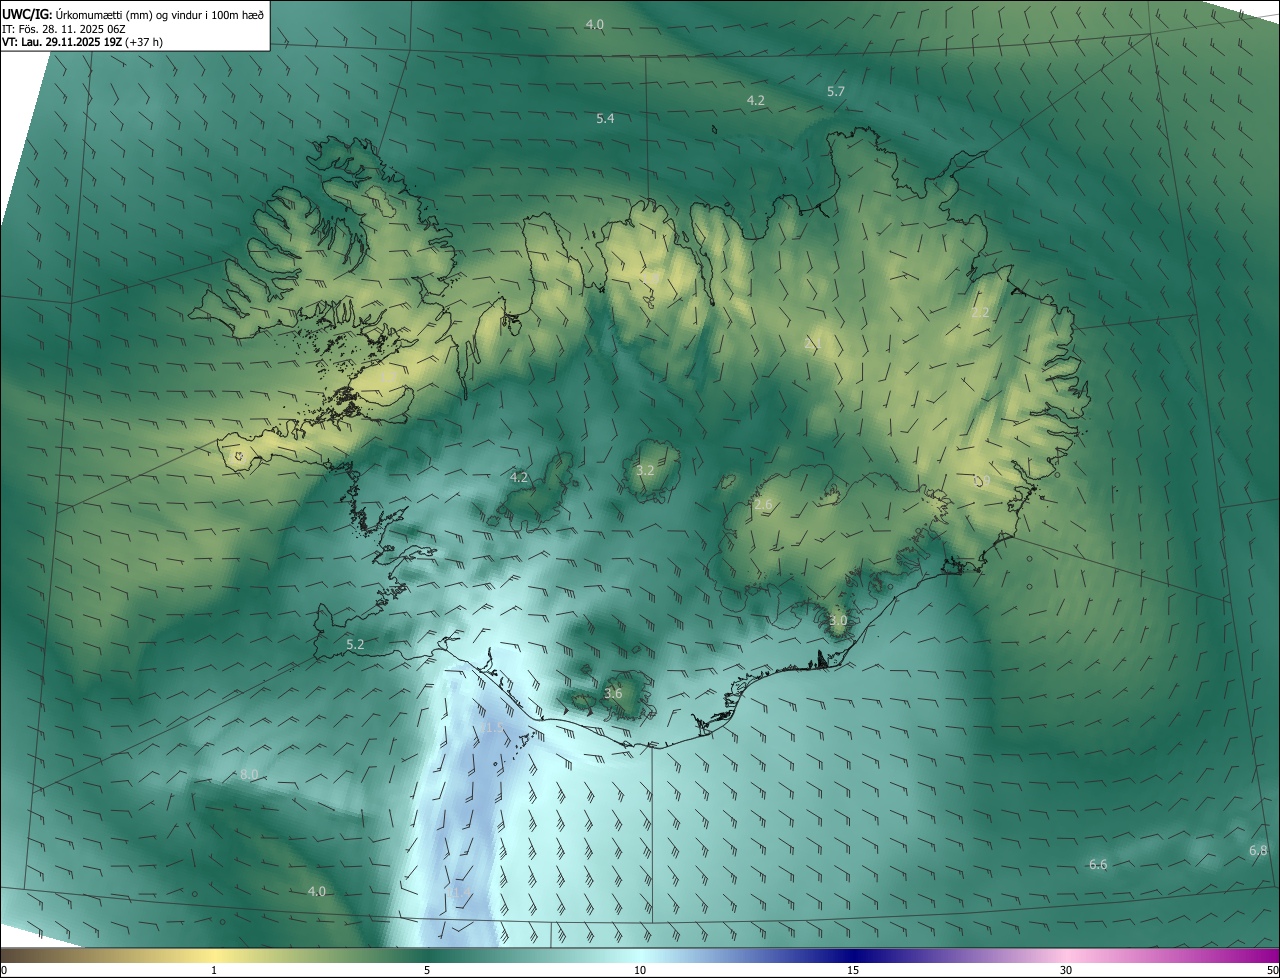Click the '15' tick on the colorbar
Viewport: 1280px width, 978px height.
pos(853,970)
